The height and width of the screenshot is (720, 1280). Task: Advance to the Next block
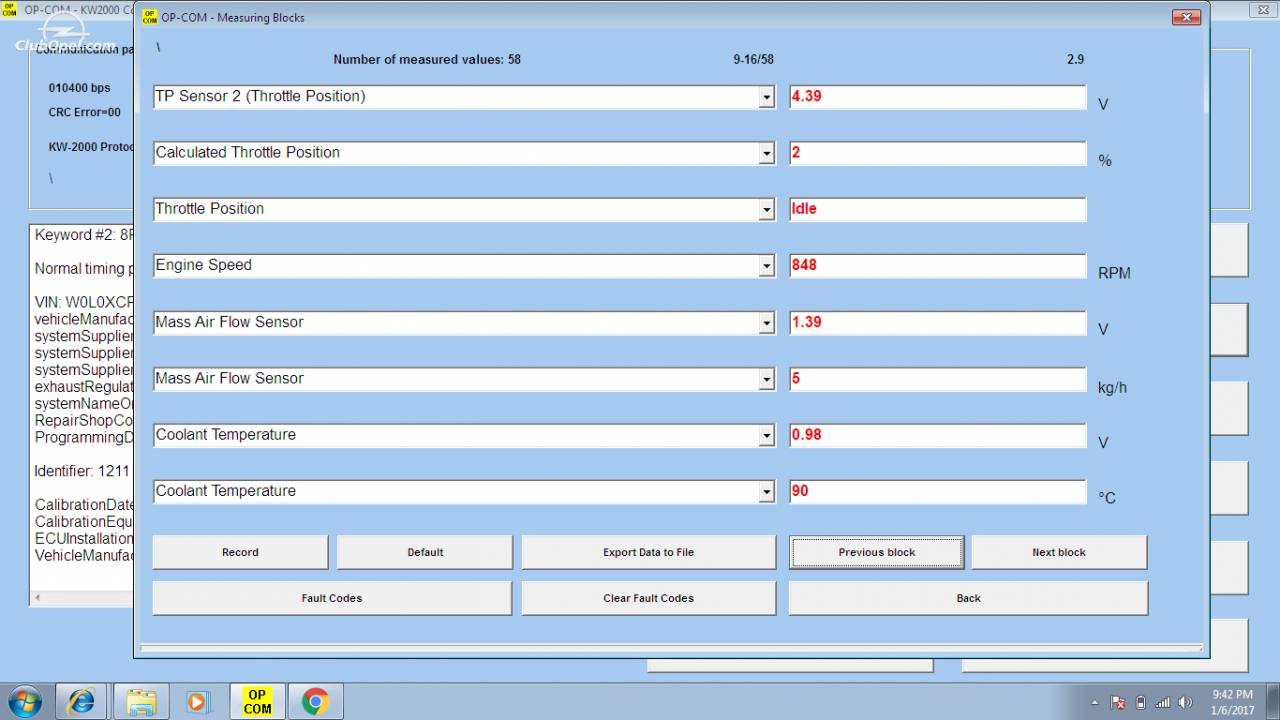(x=1059, y=552)
